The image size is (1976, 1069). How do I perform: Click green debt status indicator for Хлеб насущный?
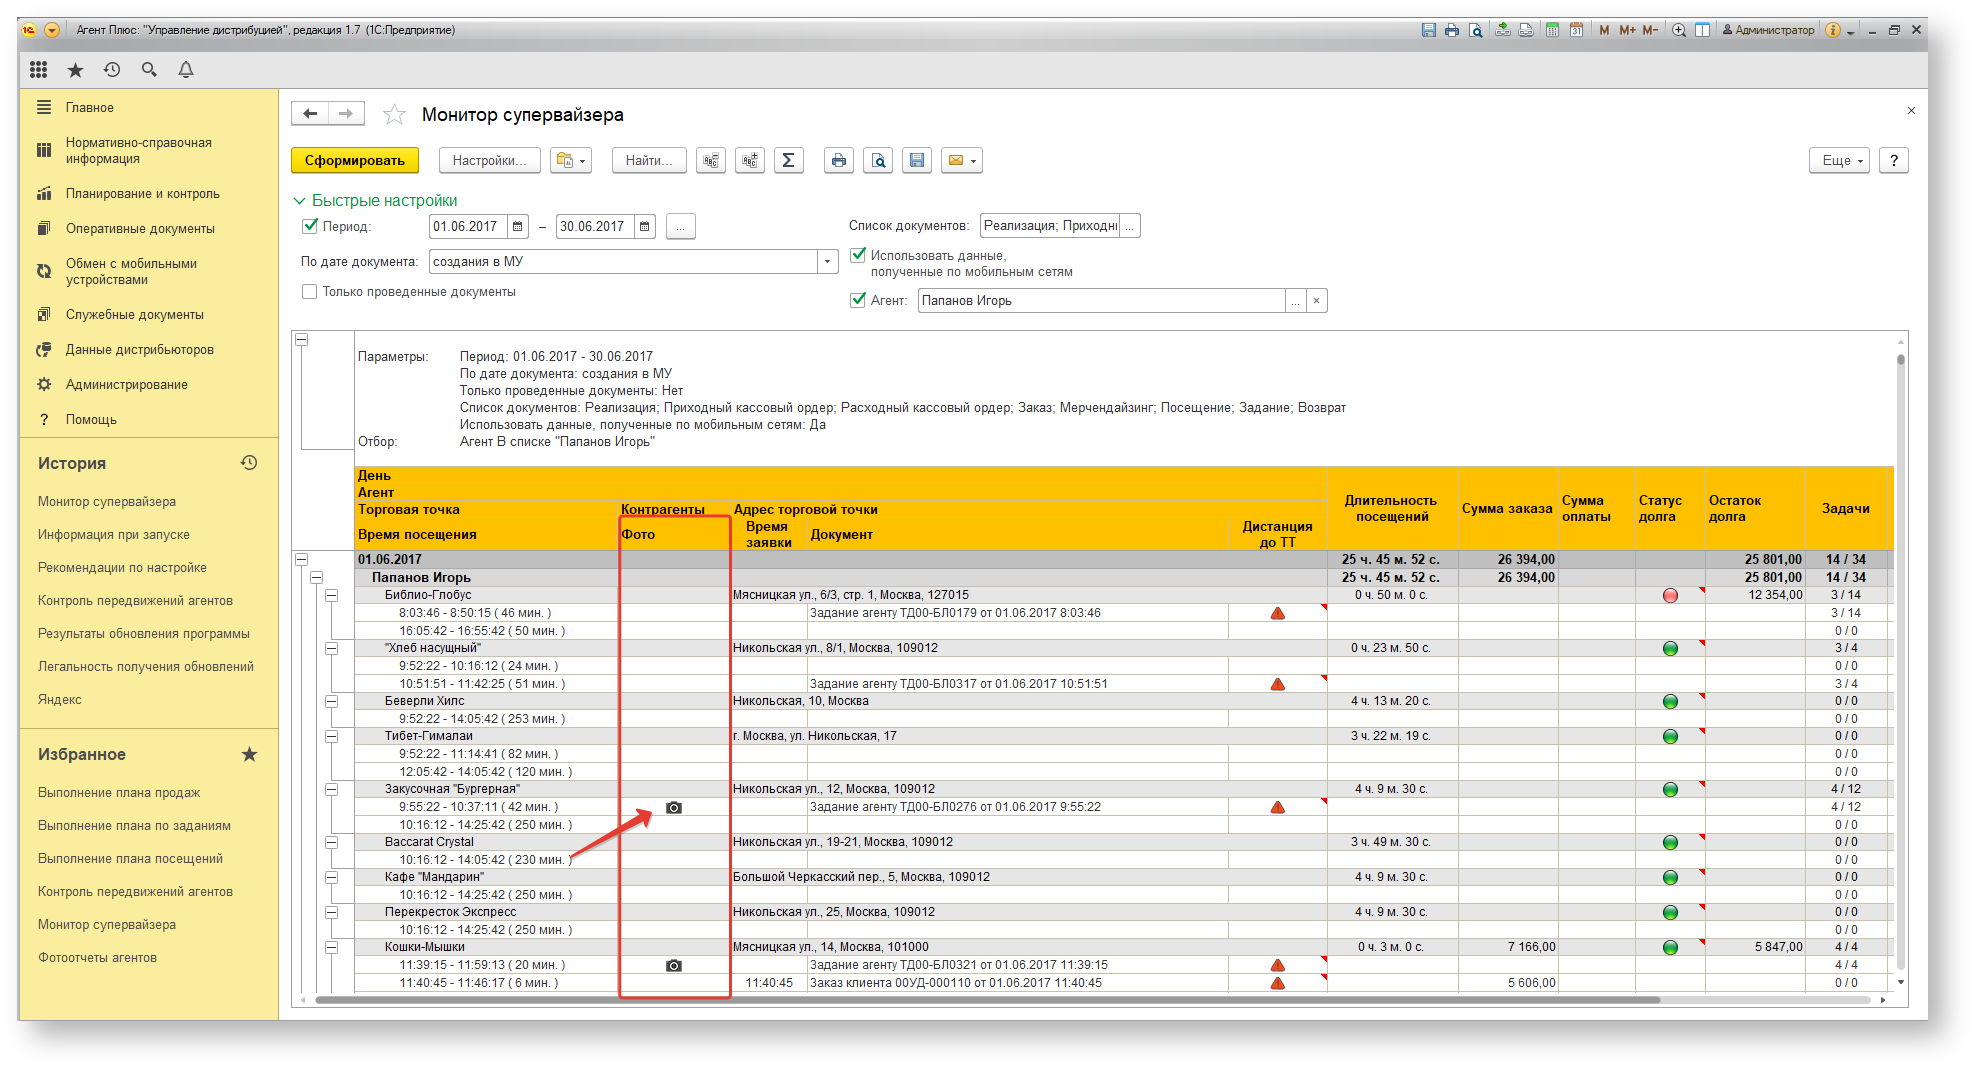pyautogui.click(x=1670, y=648)
